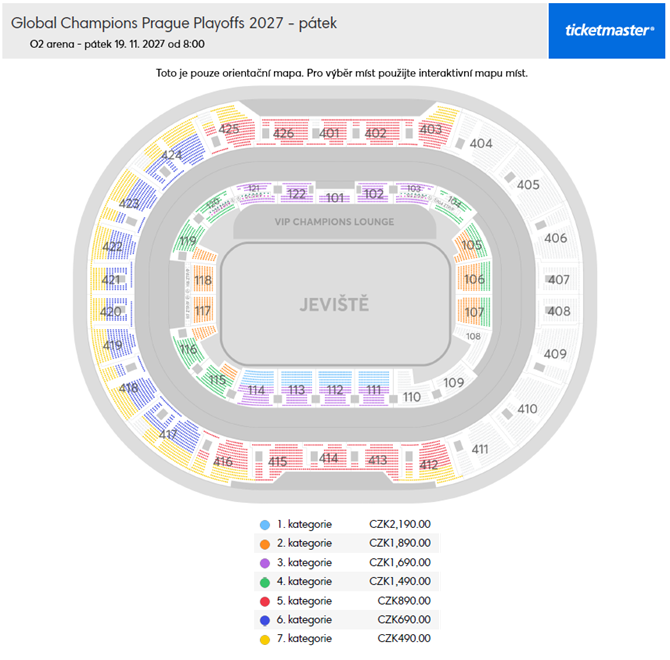Click the Ticketmaster logo
This screenshot has width=670, height=660.
point(605,30)
